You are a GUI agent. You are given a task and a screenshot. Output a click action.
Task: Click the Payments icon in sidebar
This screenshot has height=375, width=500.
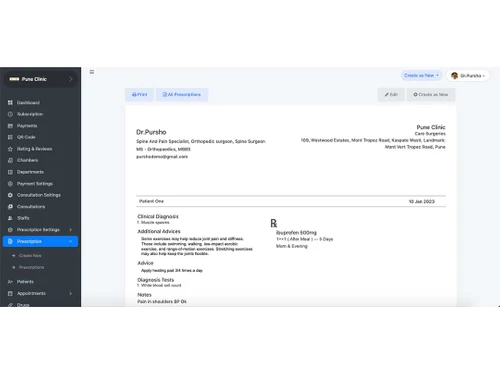click(x=10, y=126)
